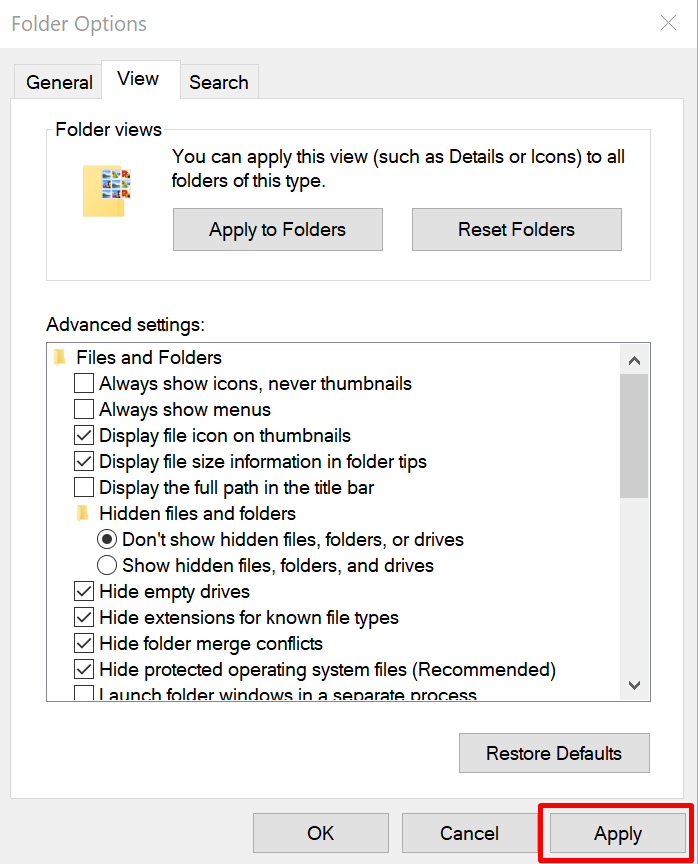Select Don't show hidden files radio button
This screenshot has width=698, height=864.
point(107,540)
